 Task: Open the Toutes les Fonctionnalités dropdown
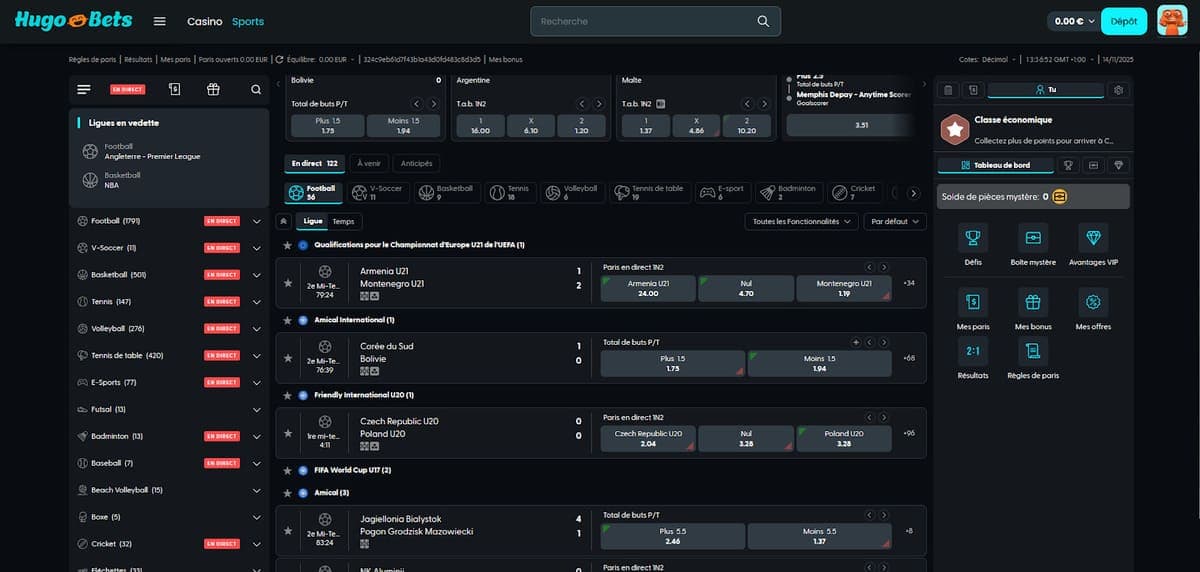[801, 221]
